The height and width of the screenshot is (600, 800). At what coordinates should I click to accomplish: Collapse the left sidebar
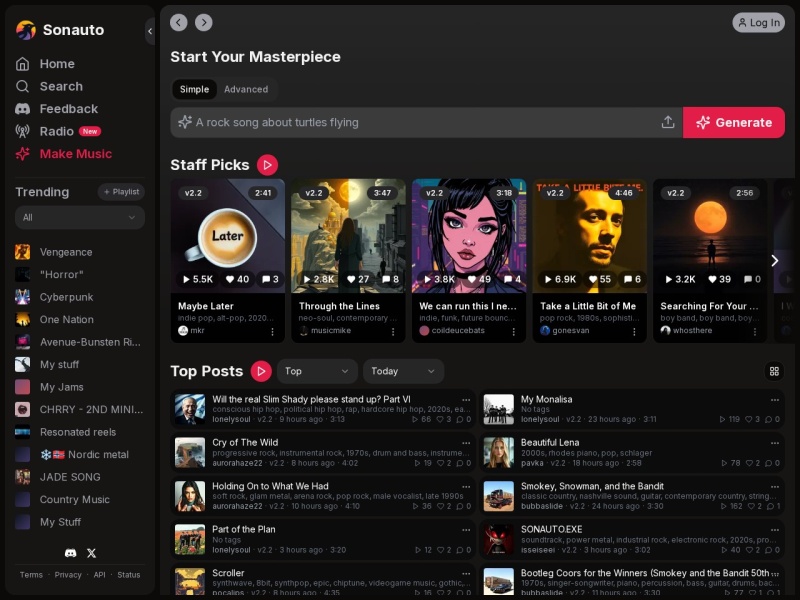150,31
